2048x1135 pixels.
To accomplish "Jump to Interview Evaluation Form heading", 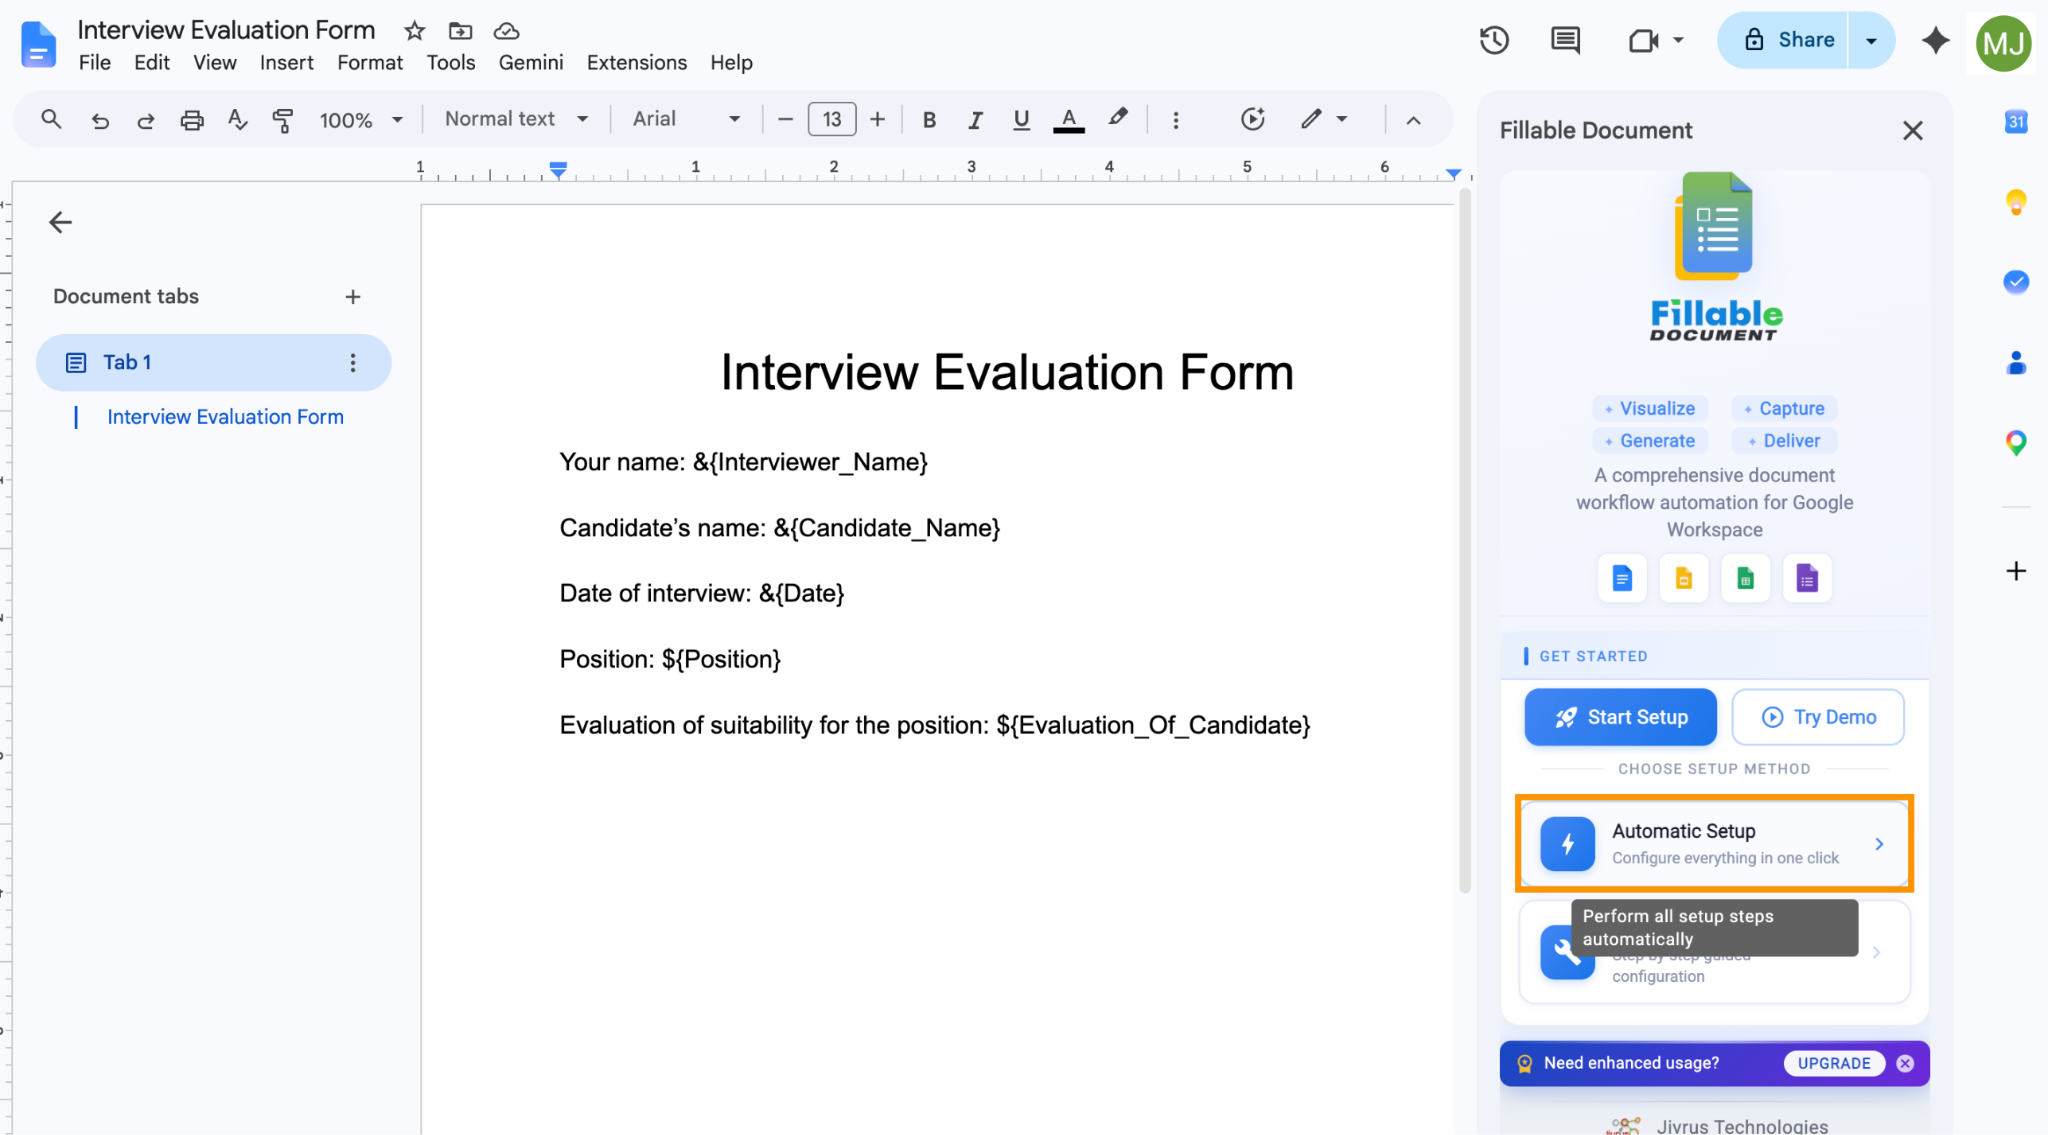I will (x=225, y=417).
